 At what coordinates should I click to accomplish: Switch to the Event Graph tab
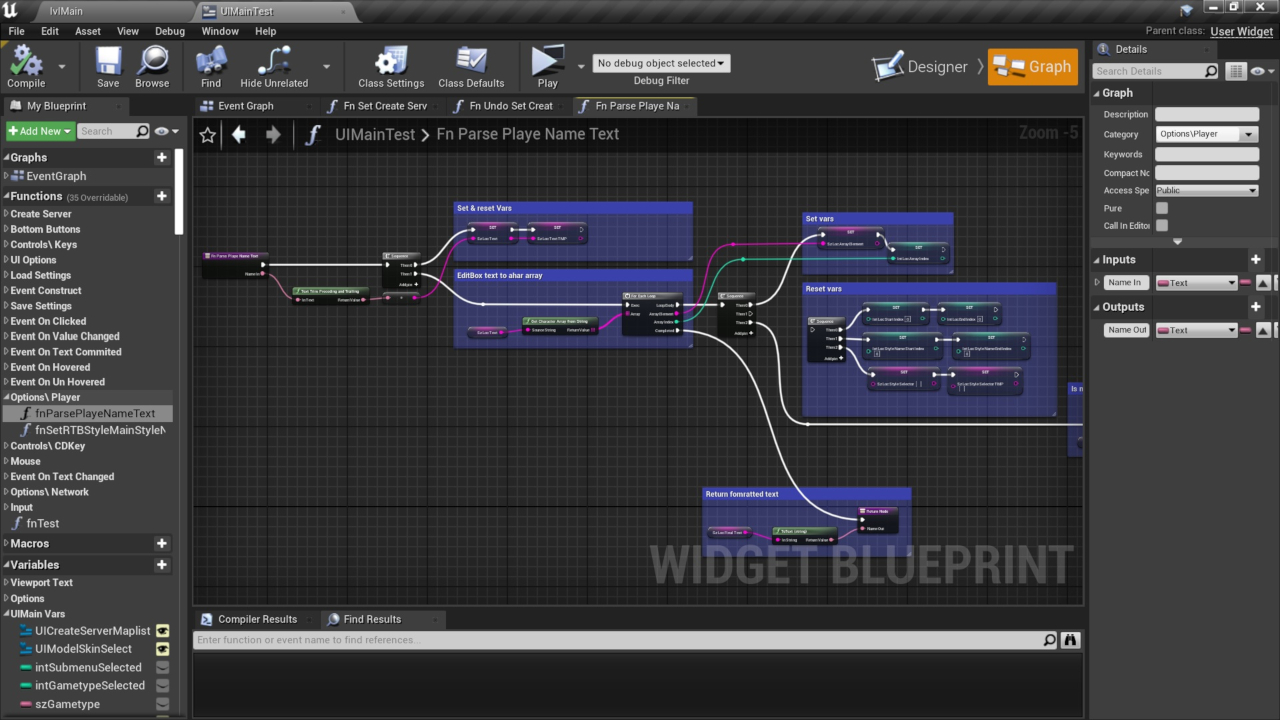click(245, 106)
